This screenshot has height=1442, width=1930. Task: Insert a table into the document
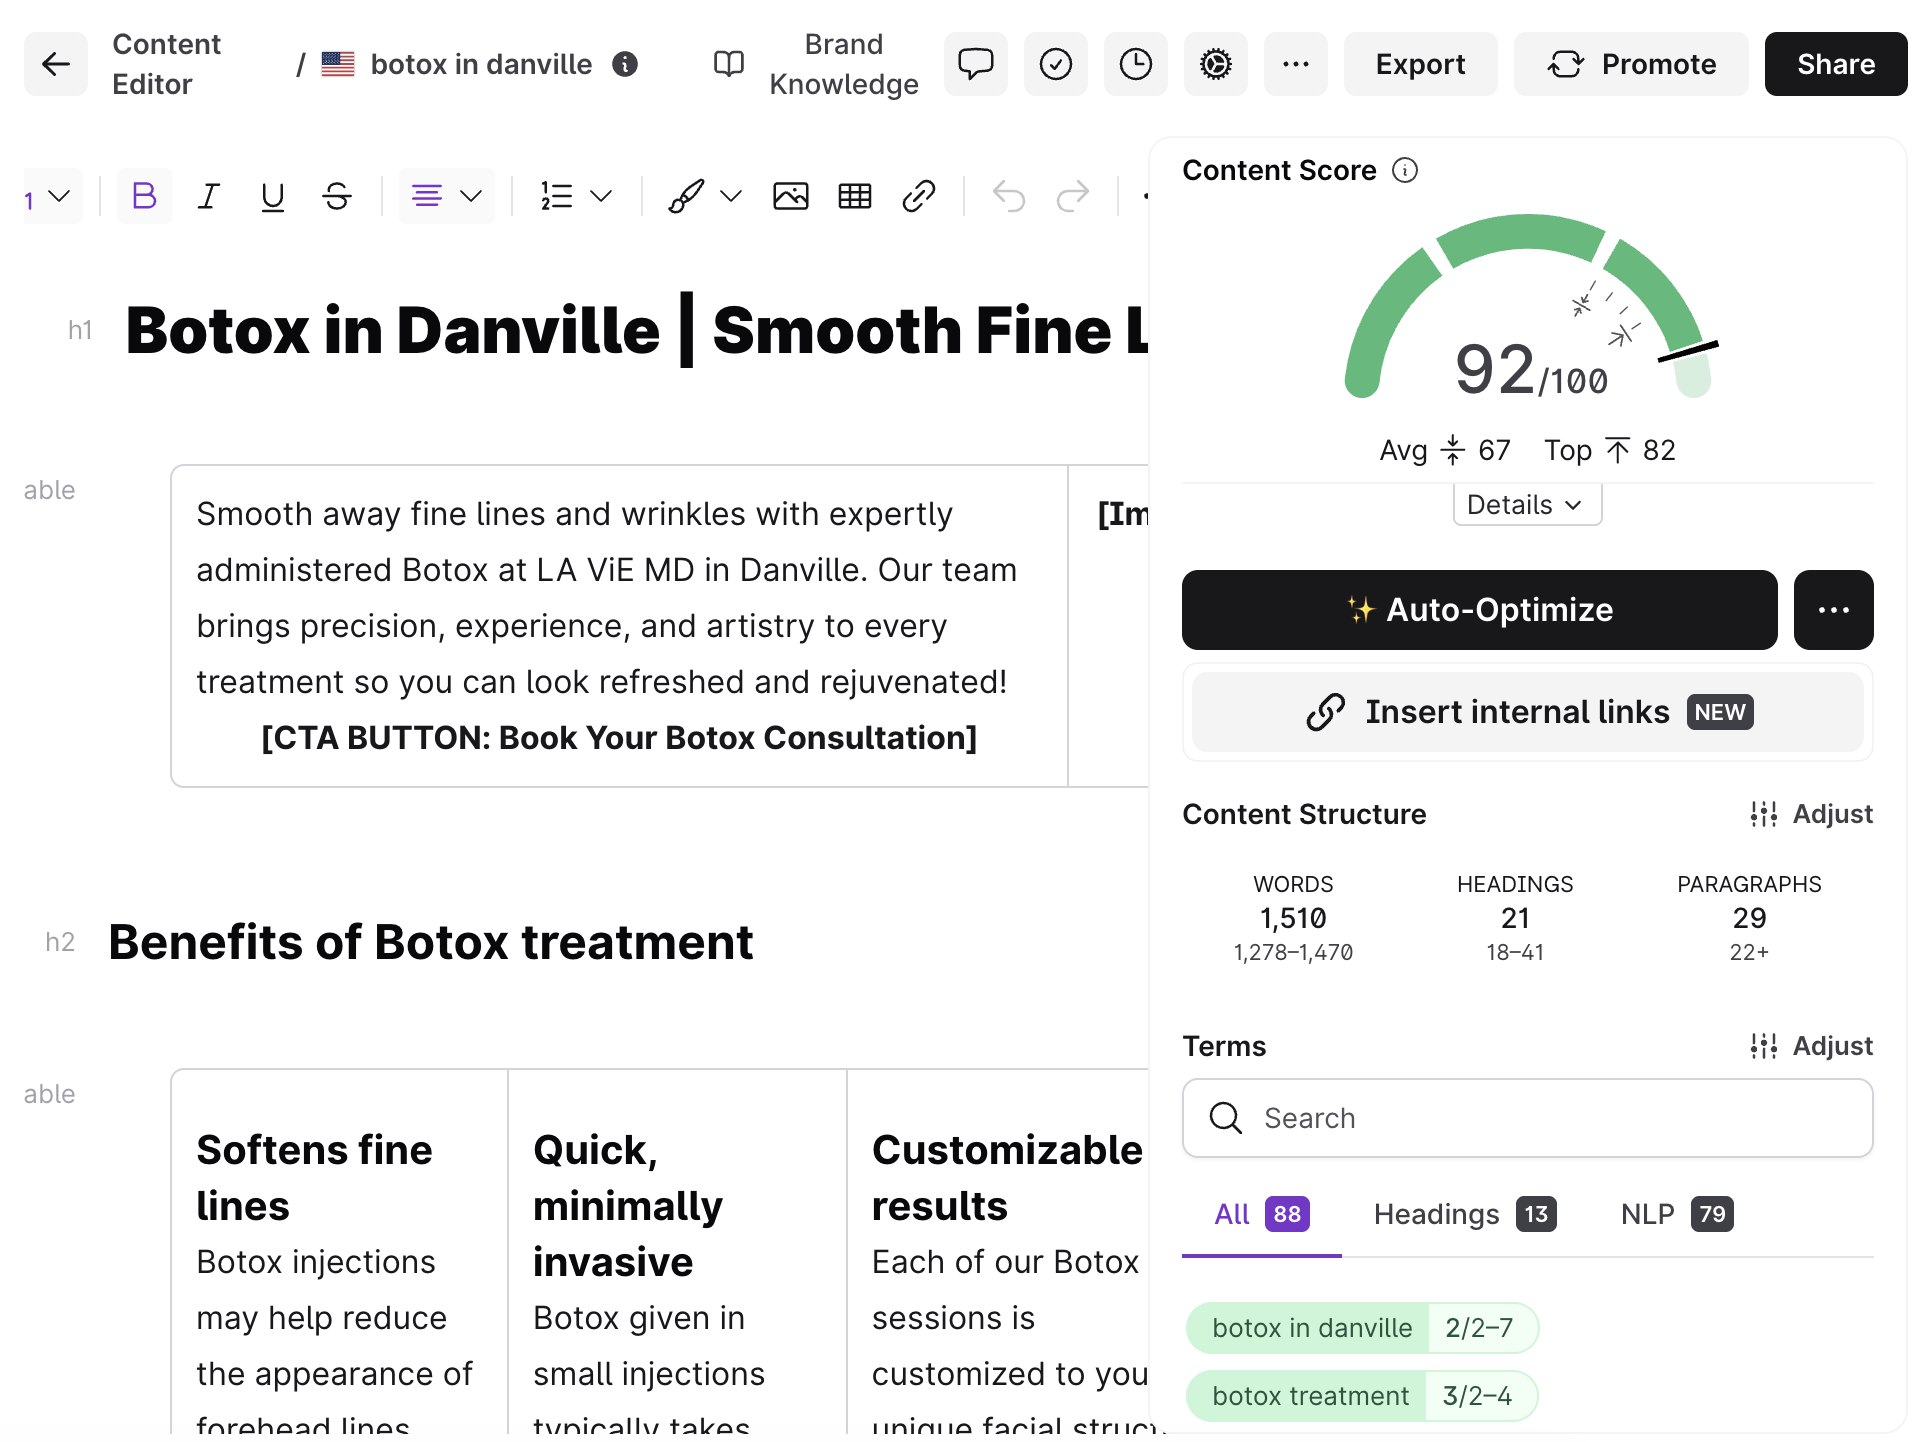[x=855, y=196]
